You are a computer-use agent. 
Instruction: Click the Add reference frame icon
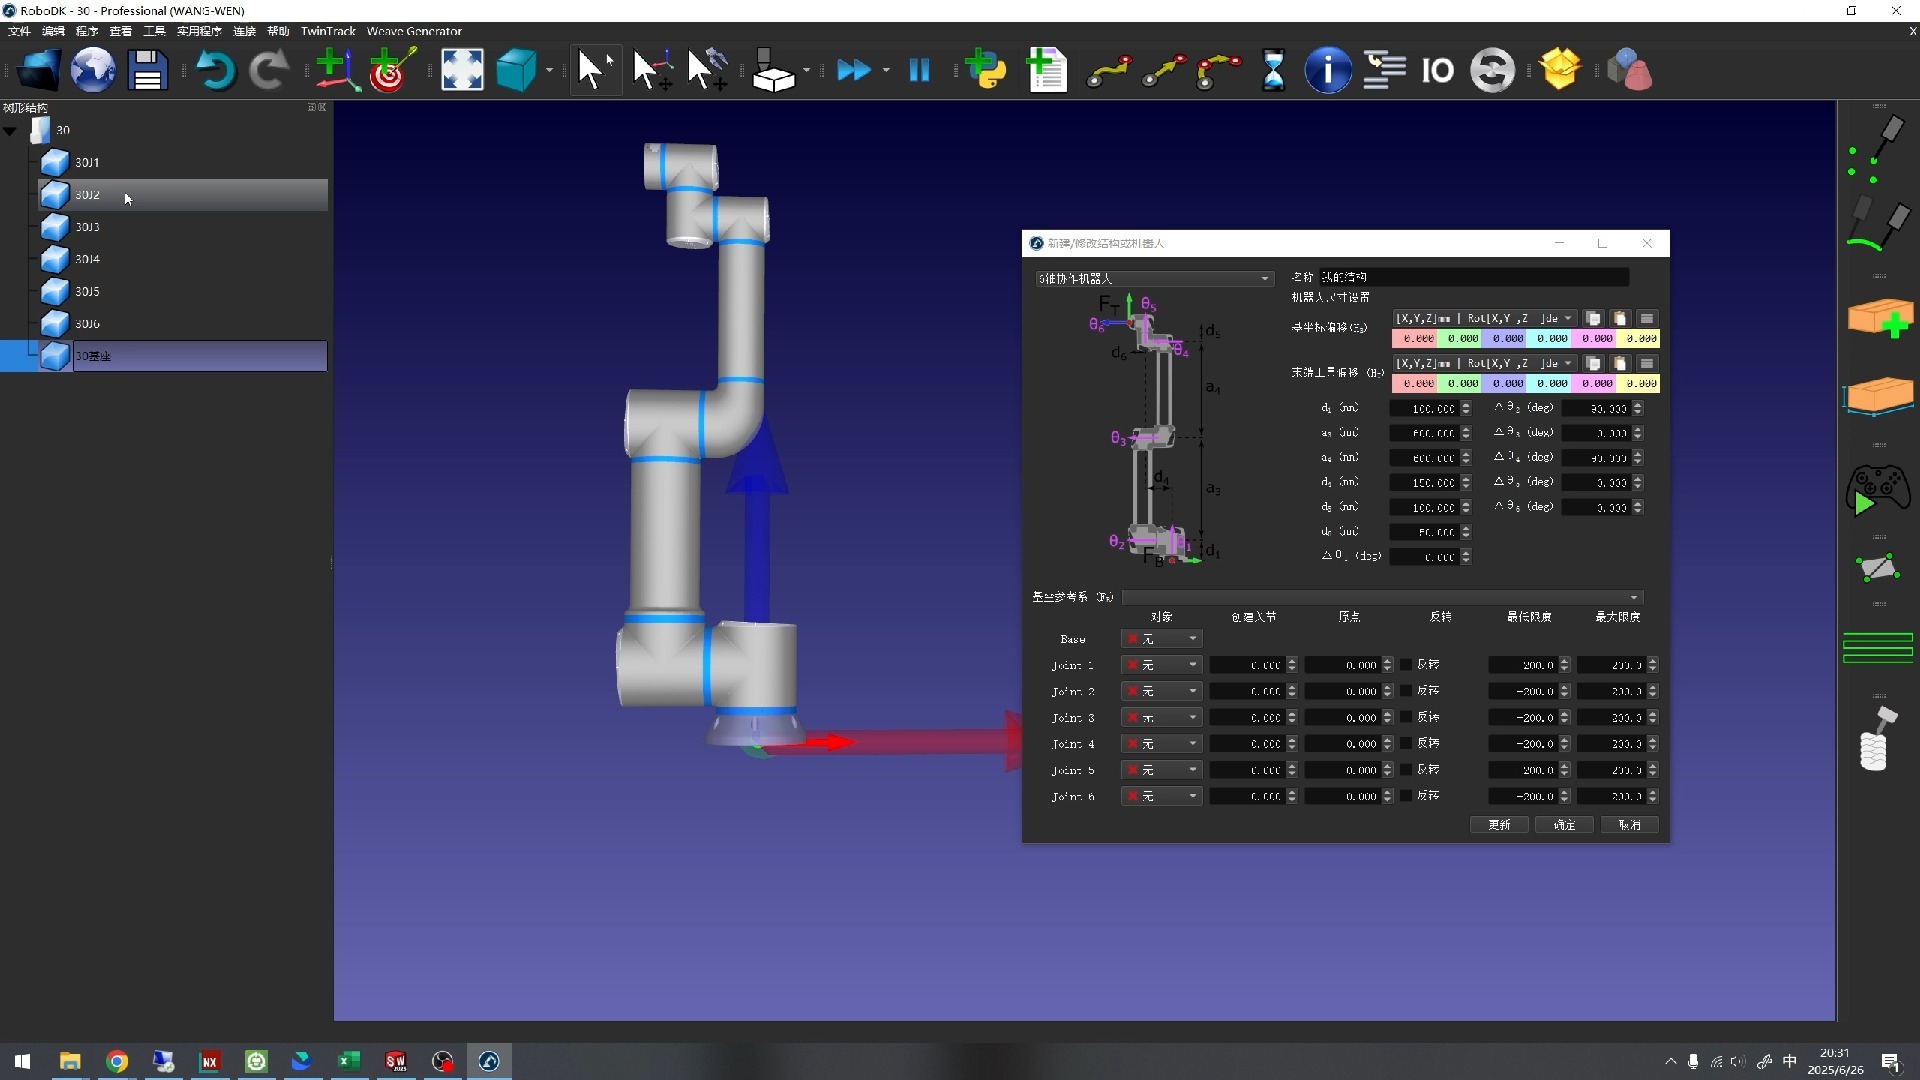click(x=336, y=71)
